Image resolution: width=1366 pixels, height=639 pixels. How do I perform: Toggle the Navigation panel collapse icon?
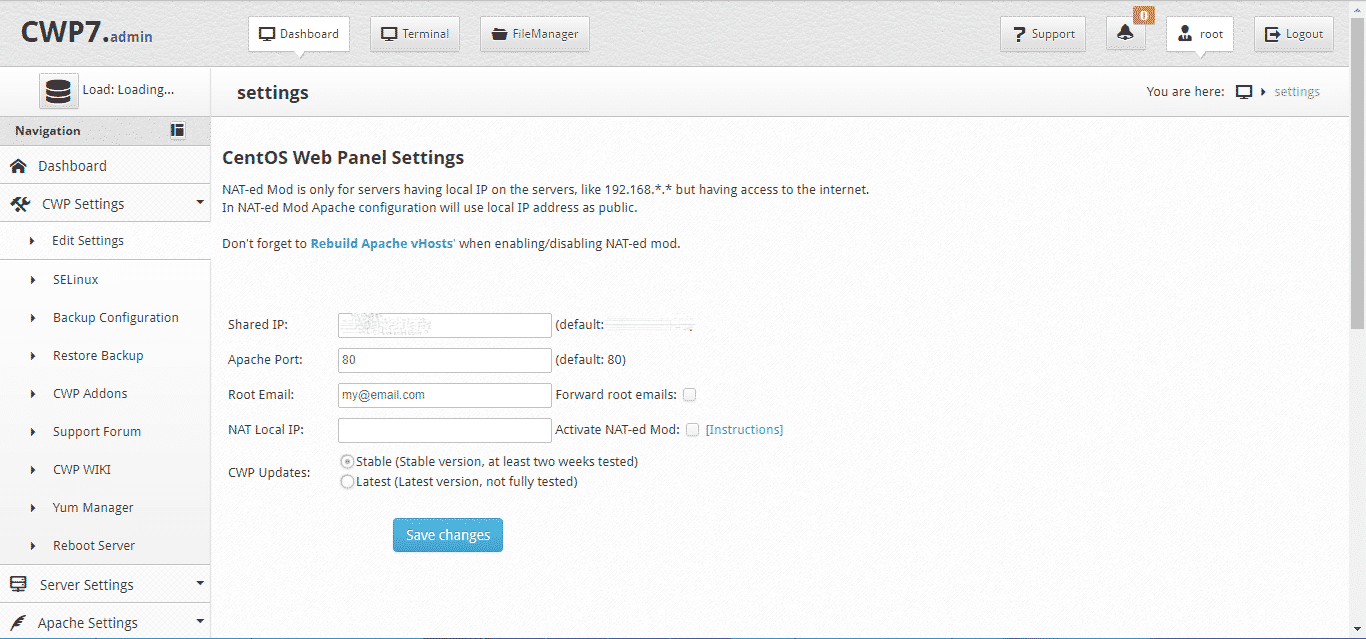click(177, 130)
